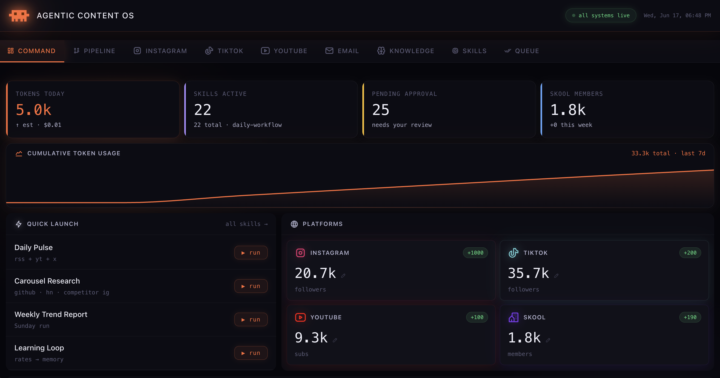Click the all systems live status badge

601,16
